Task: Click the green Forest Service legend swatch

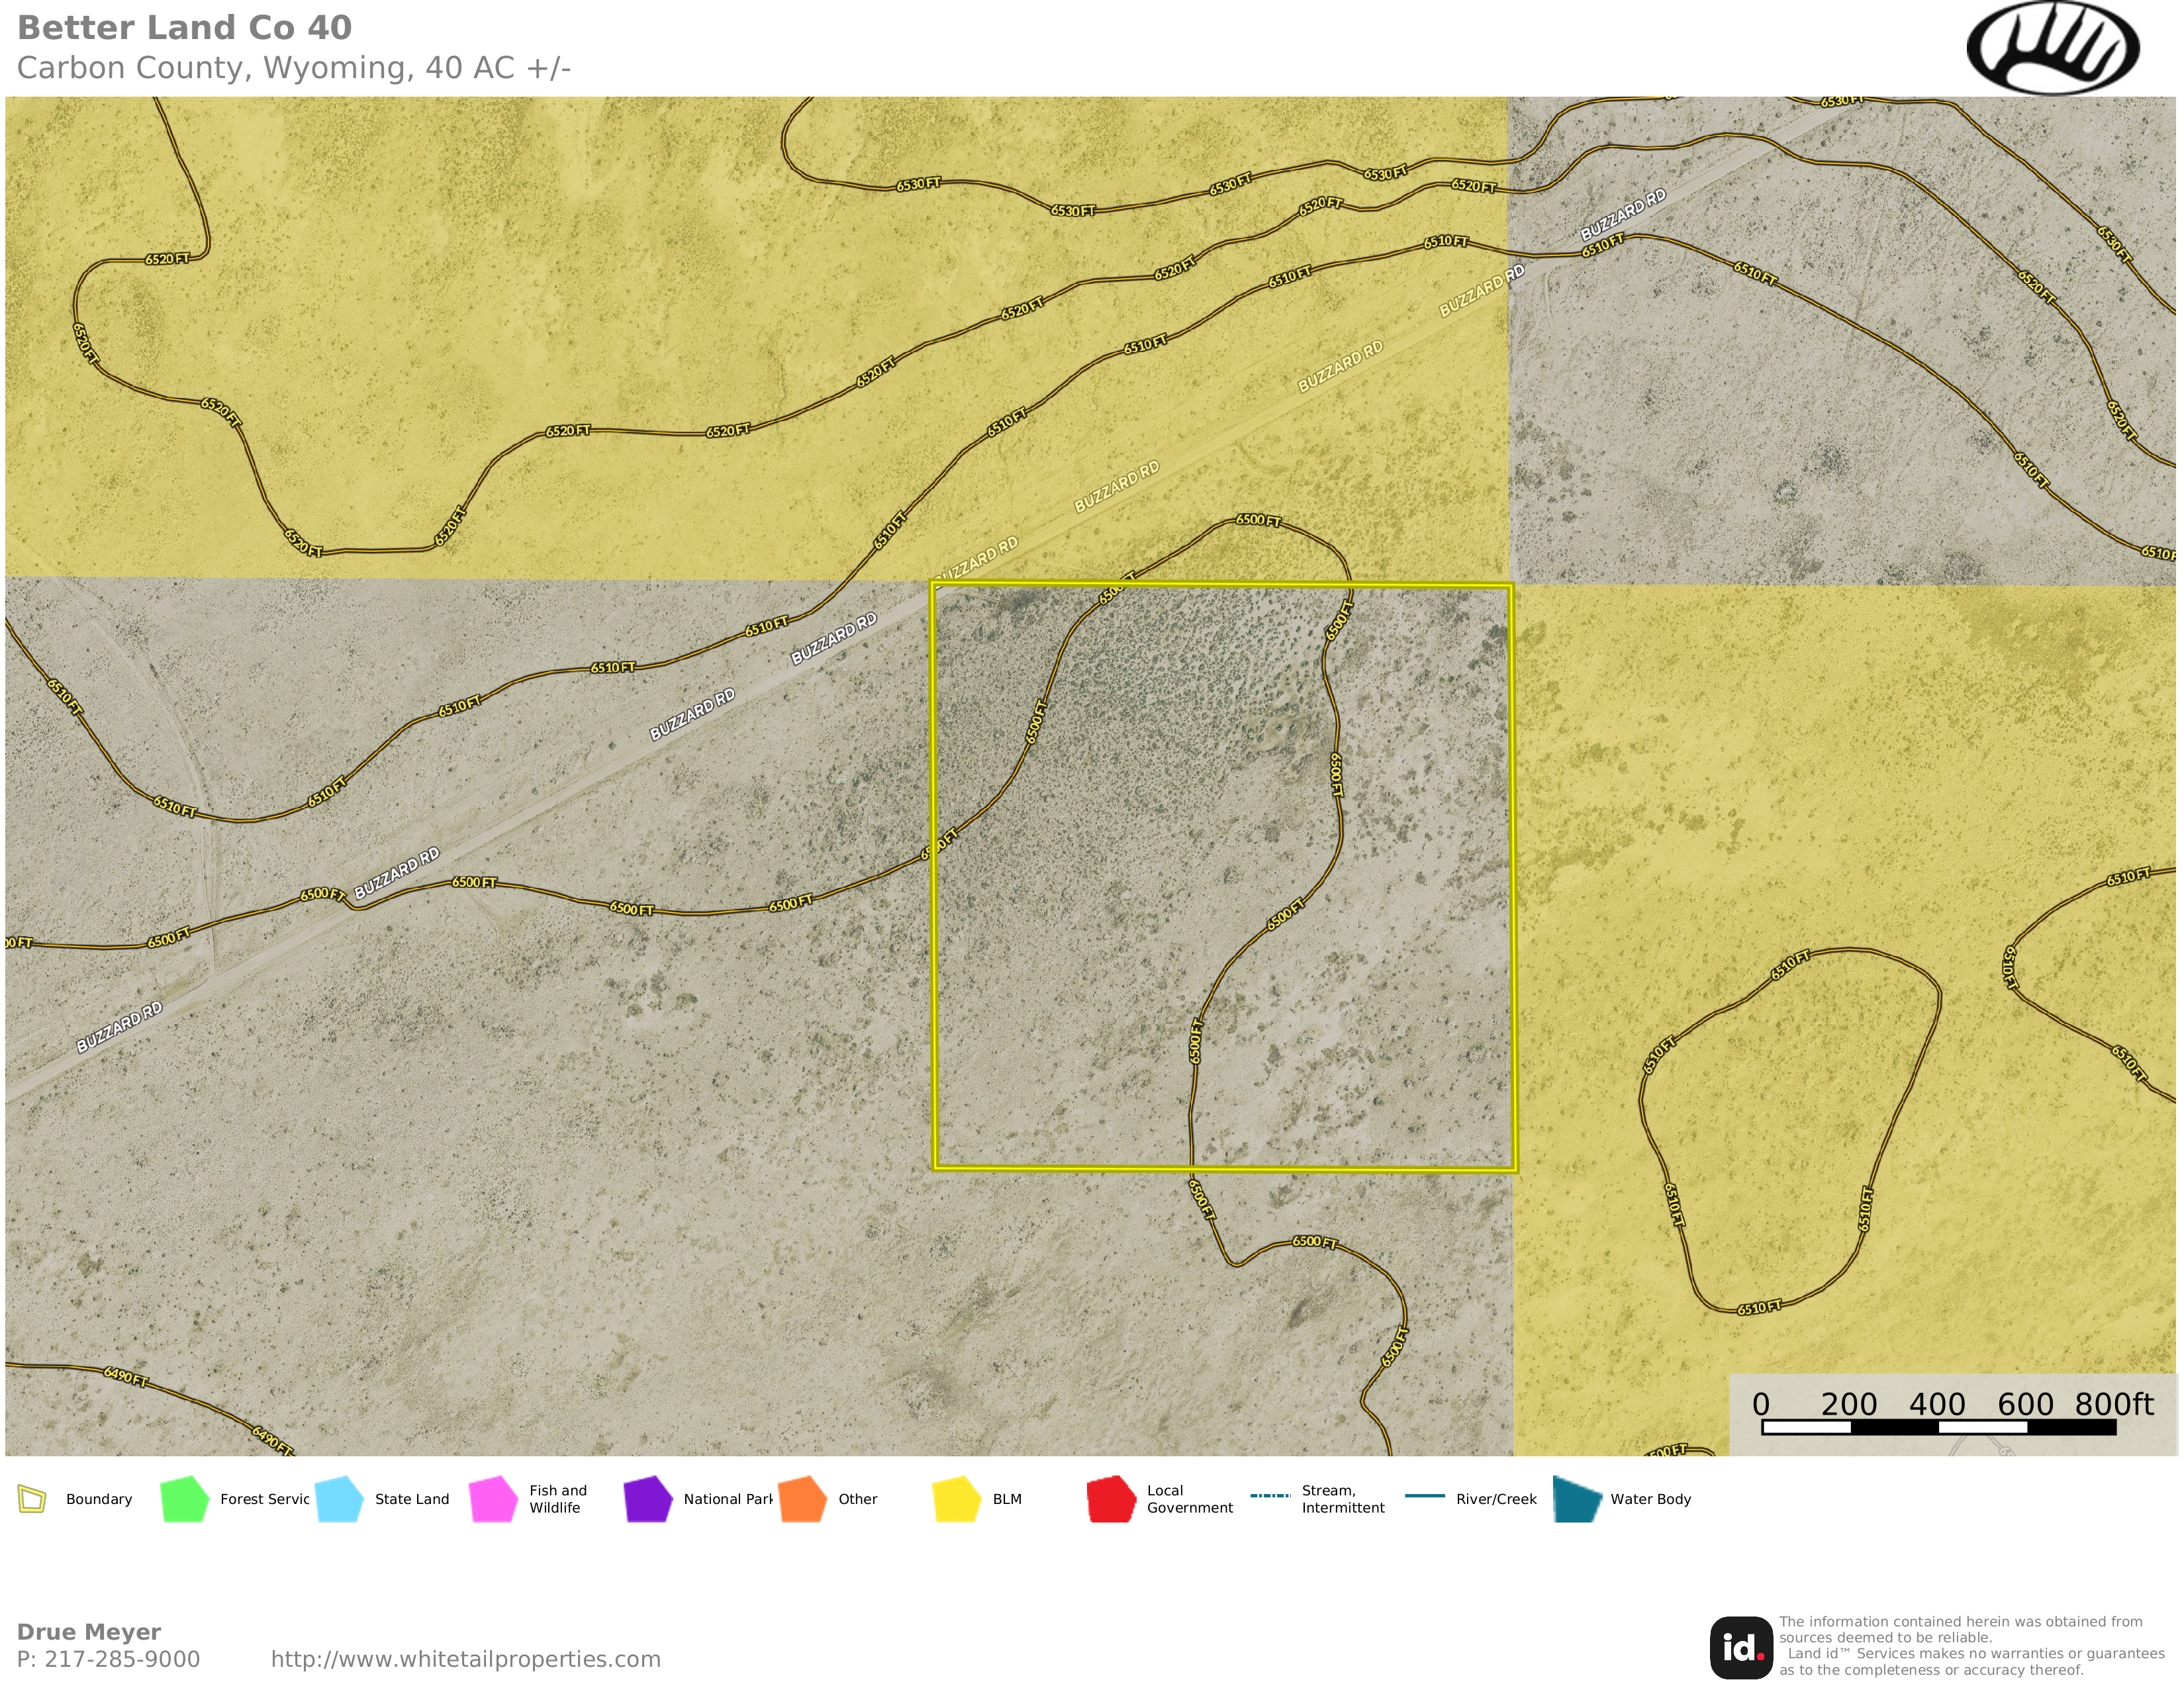Action: (184, 1499)
